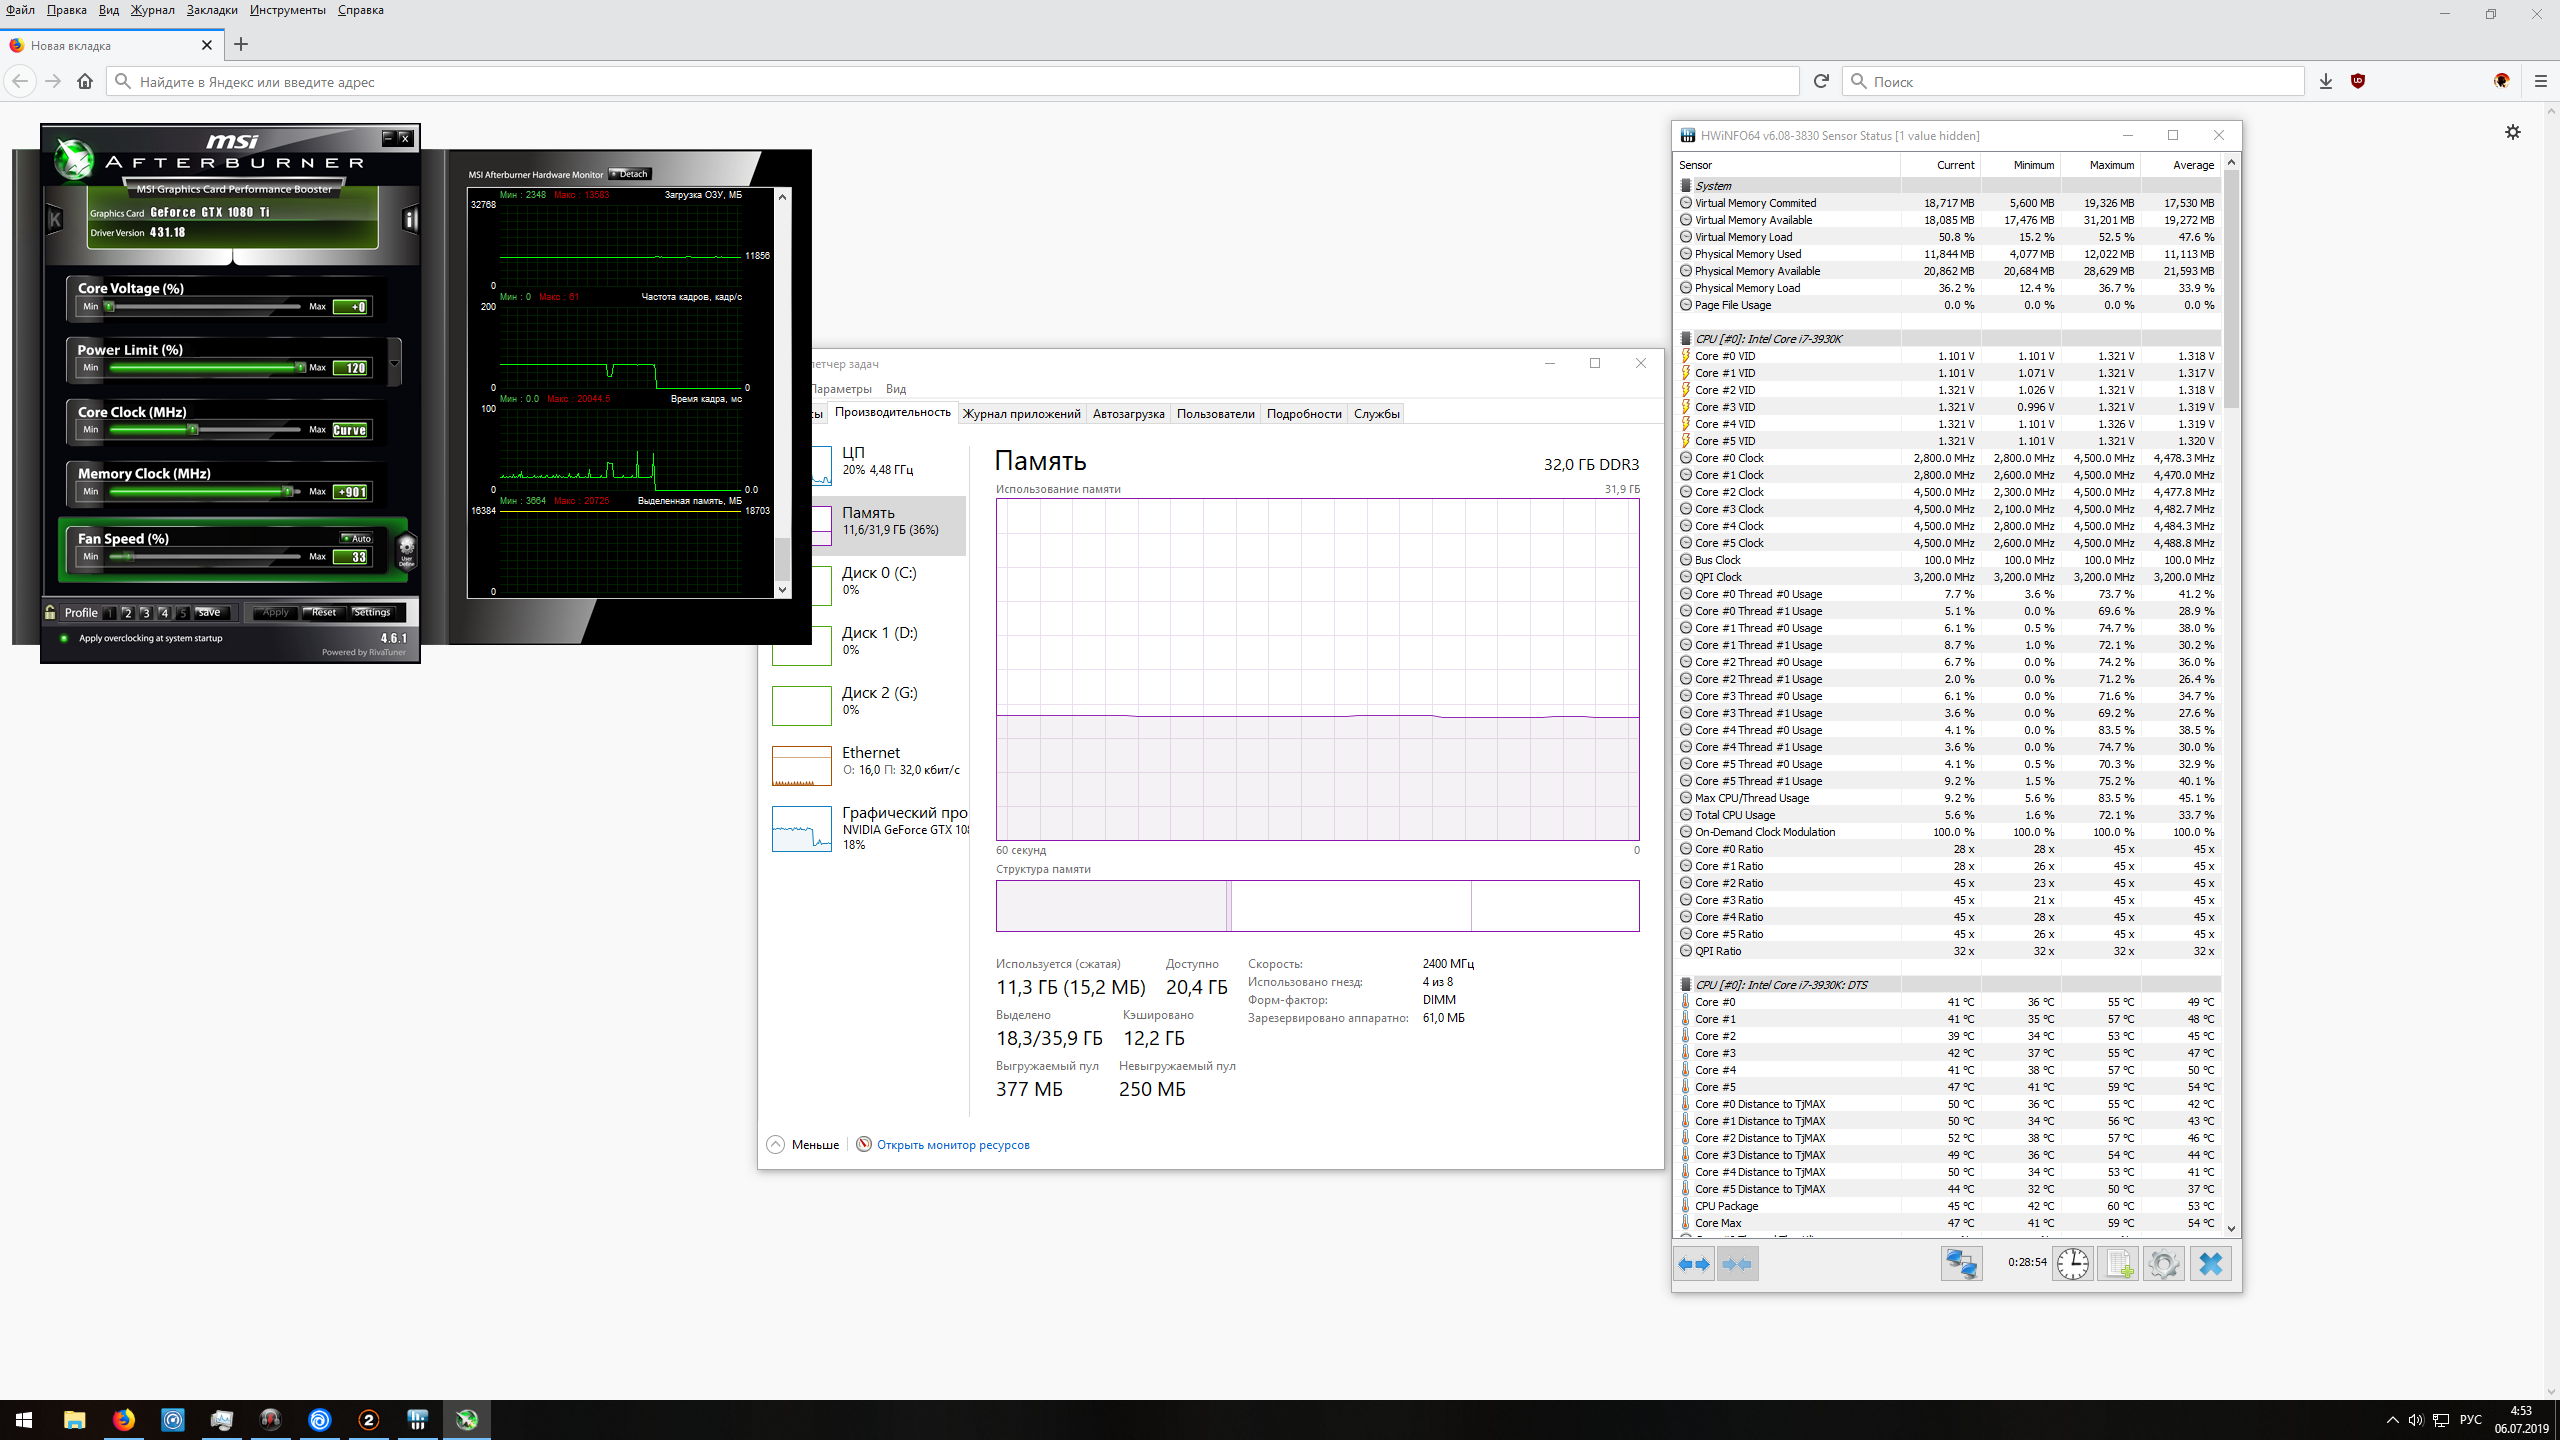
Task: Open HWiNFO remote network monitoring icon
Action: pos(1961,1264)
